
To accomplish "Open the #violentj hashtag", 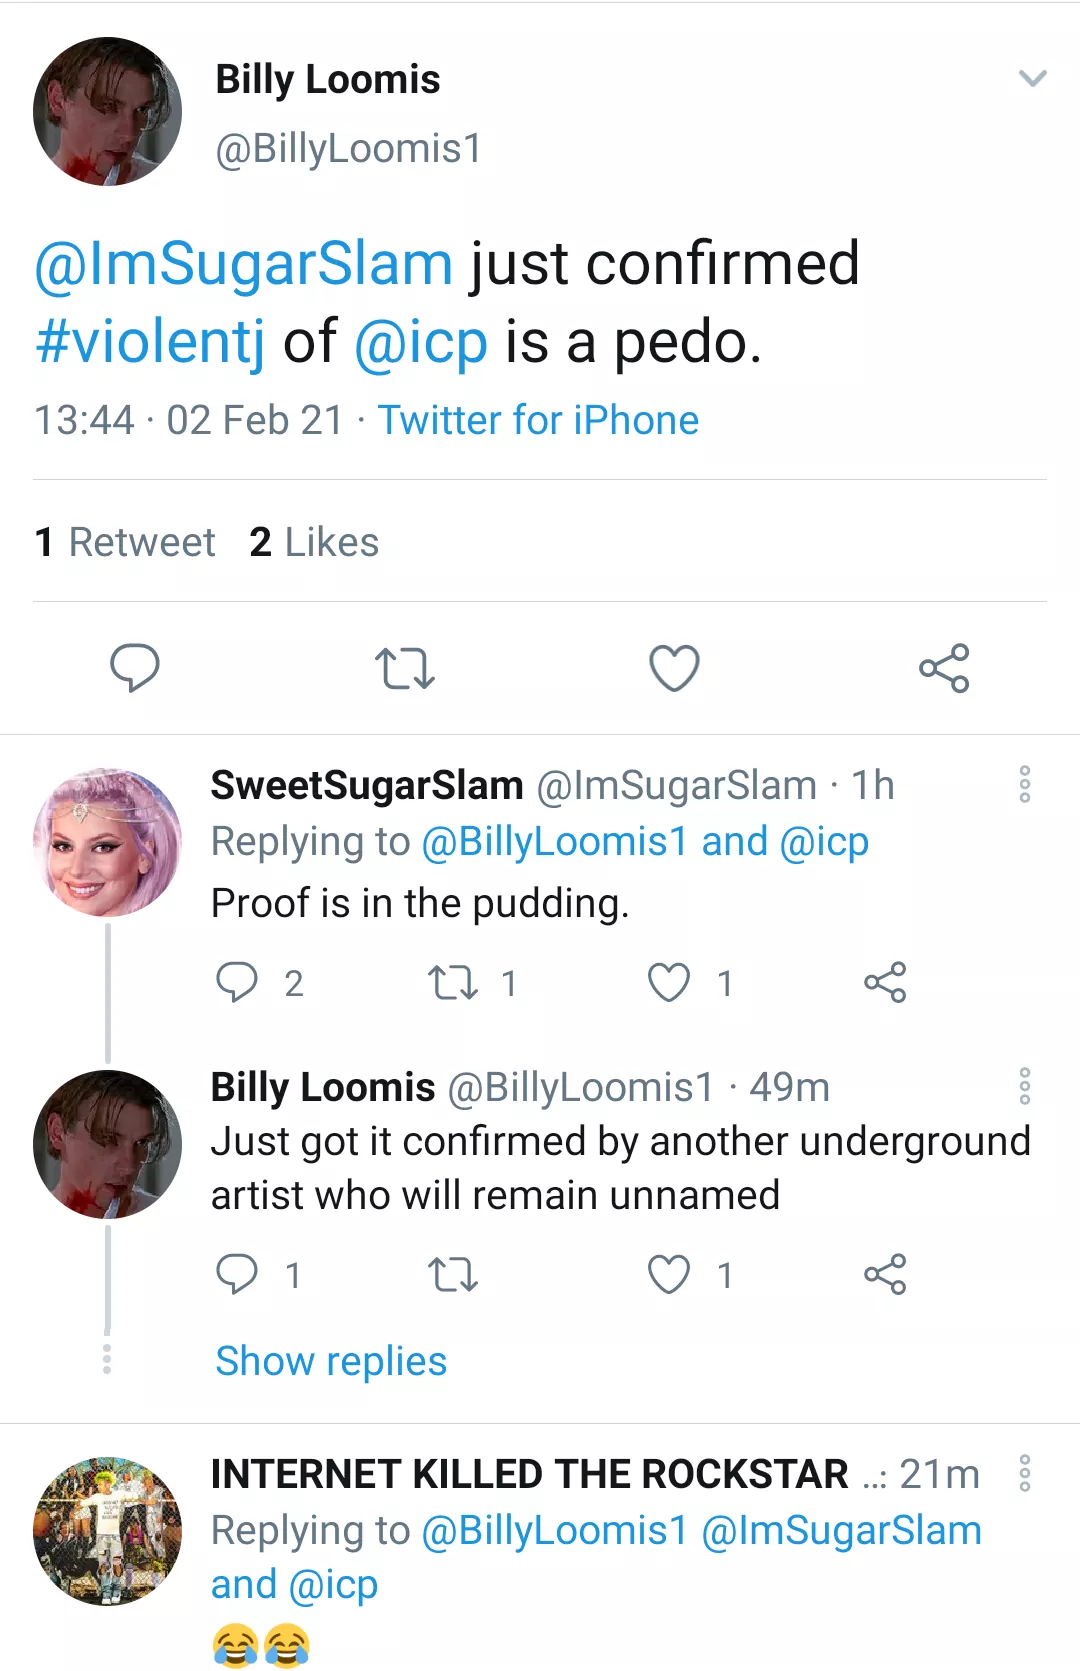I will click(x=150, y=342).
